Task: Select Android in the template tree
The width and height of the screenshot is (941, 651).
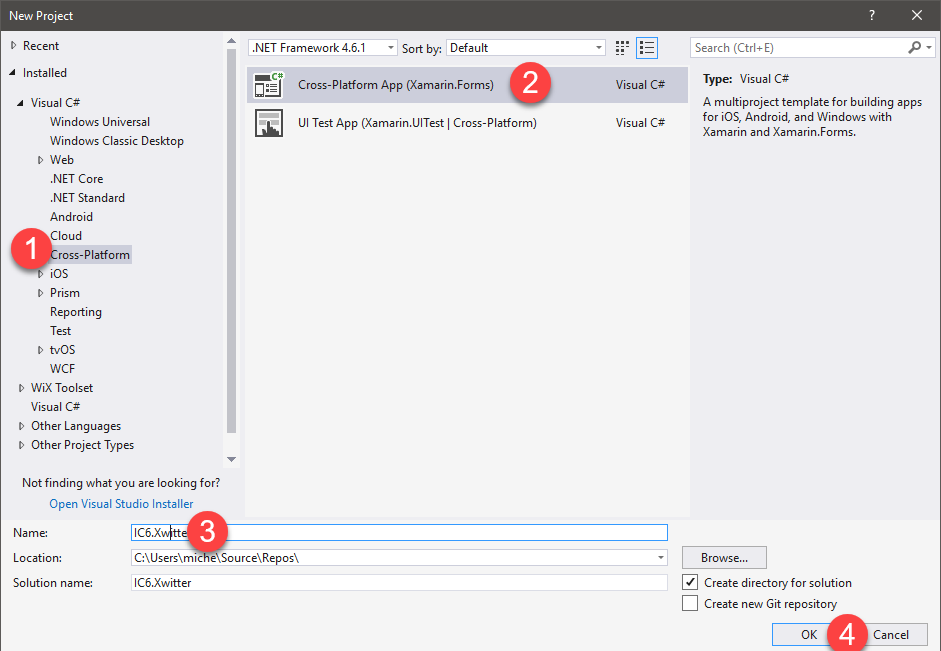Action: pyautogui.click(x=71, y=217)
